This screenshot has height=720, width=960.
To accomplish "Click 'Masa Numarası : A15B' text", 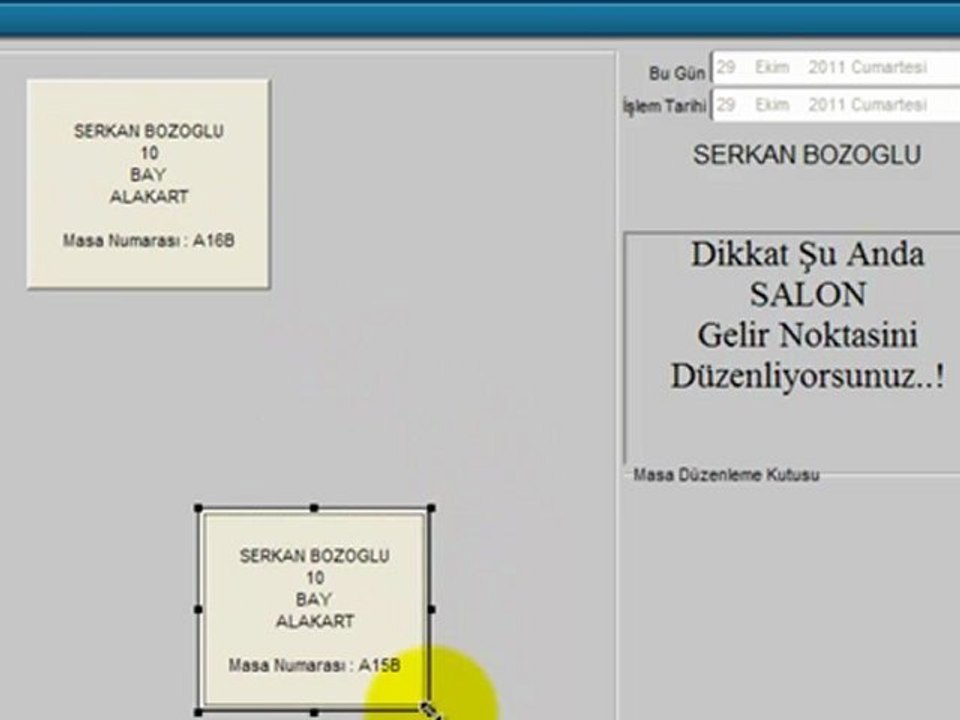I will click(x=315, y=665).
